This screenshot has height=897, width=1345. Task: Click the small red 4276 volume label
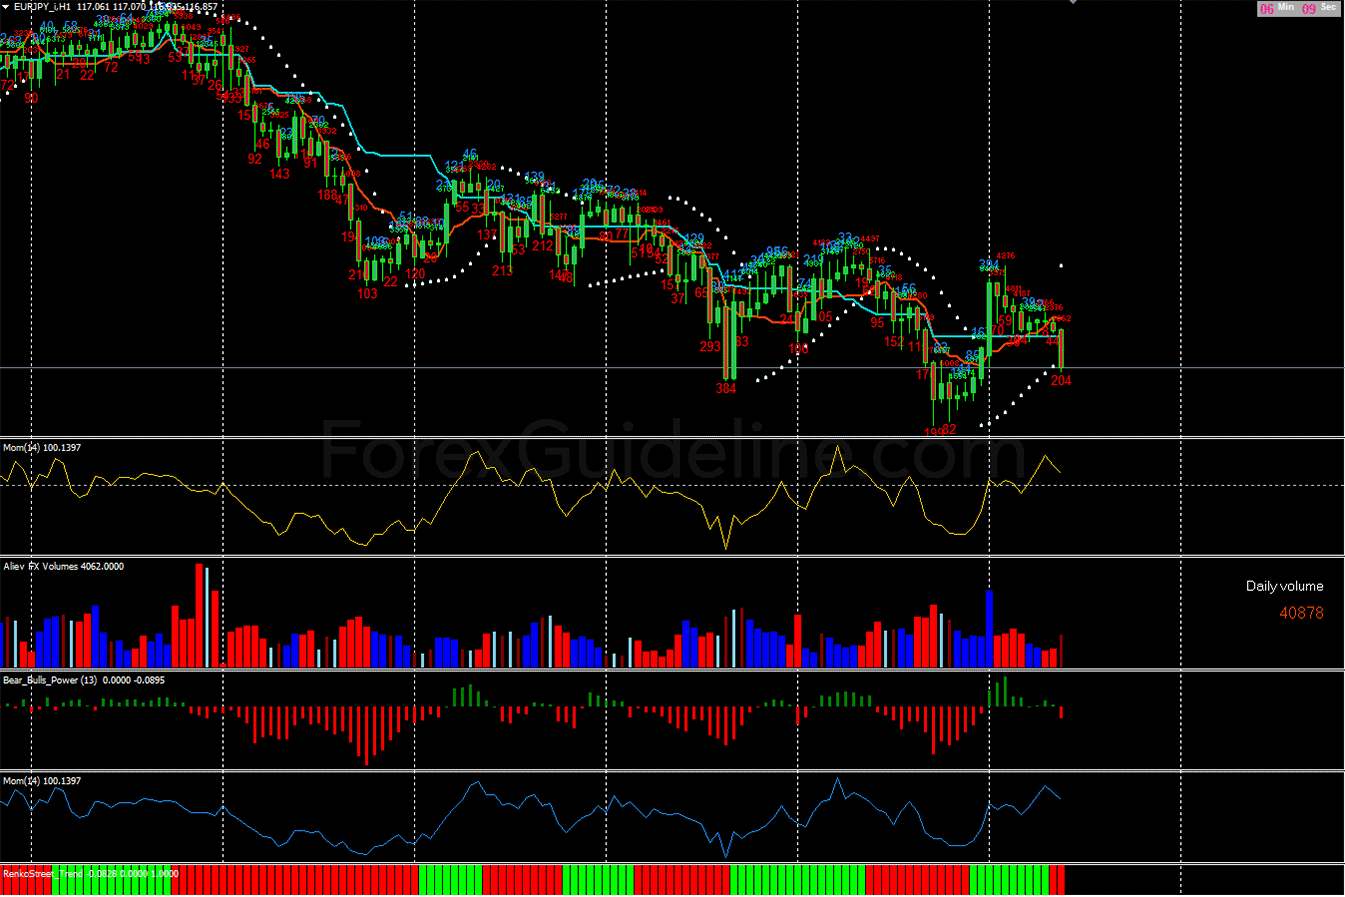pyautogui.click(x=1006, y=256)
